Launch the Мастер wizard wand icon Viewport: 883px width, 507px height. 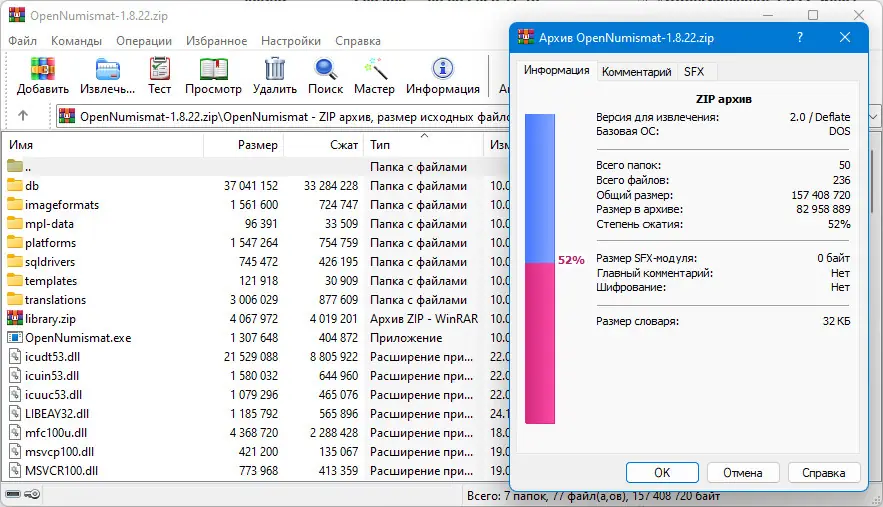[x=374, y=69]
